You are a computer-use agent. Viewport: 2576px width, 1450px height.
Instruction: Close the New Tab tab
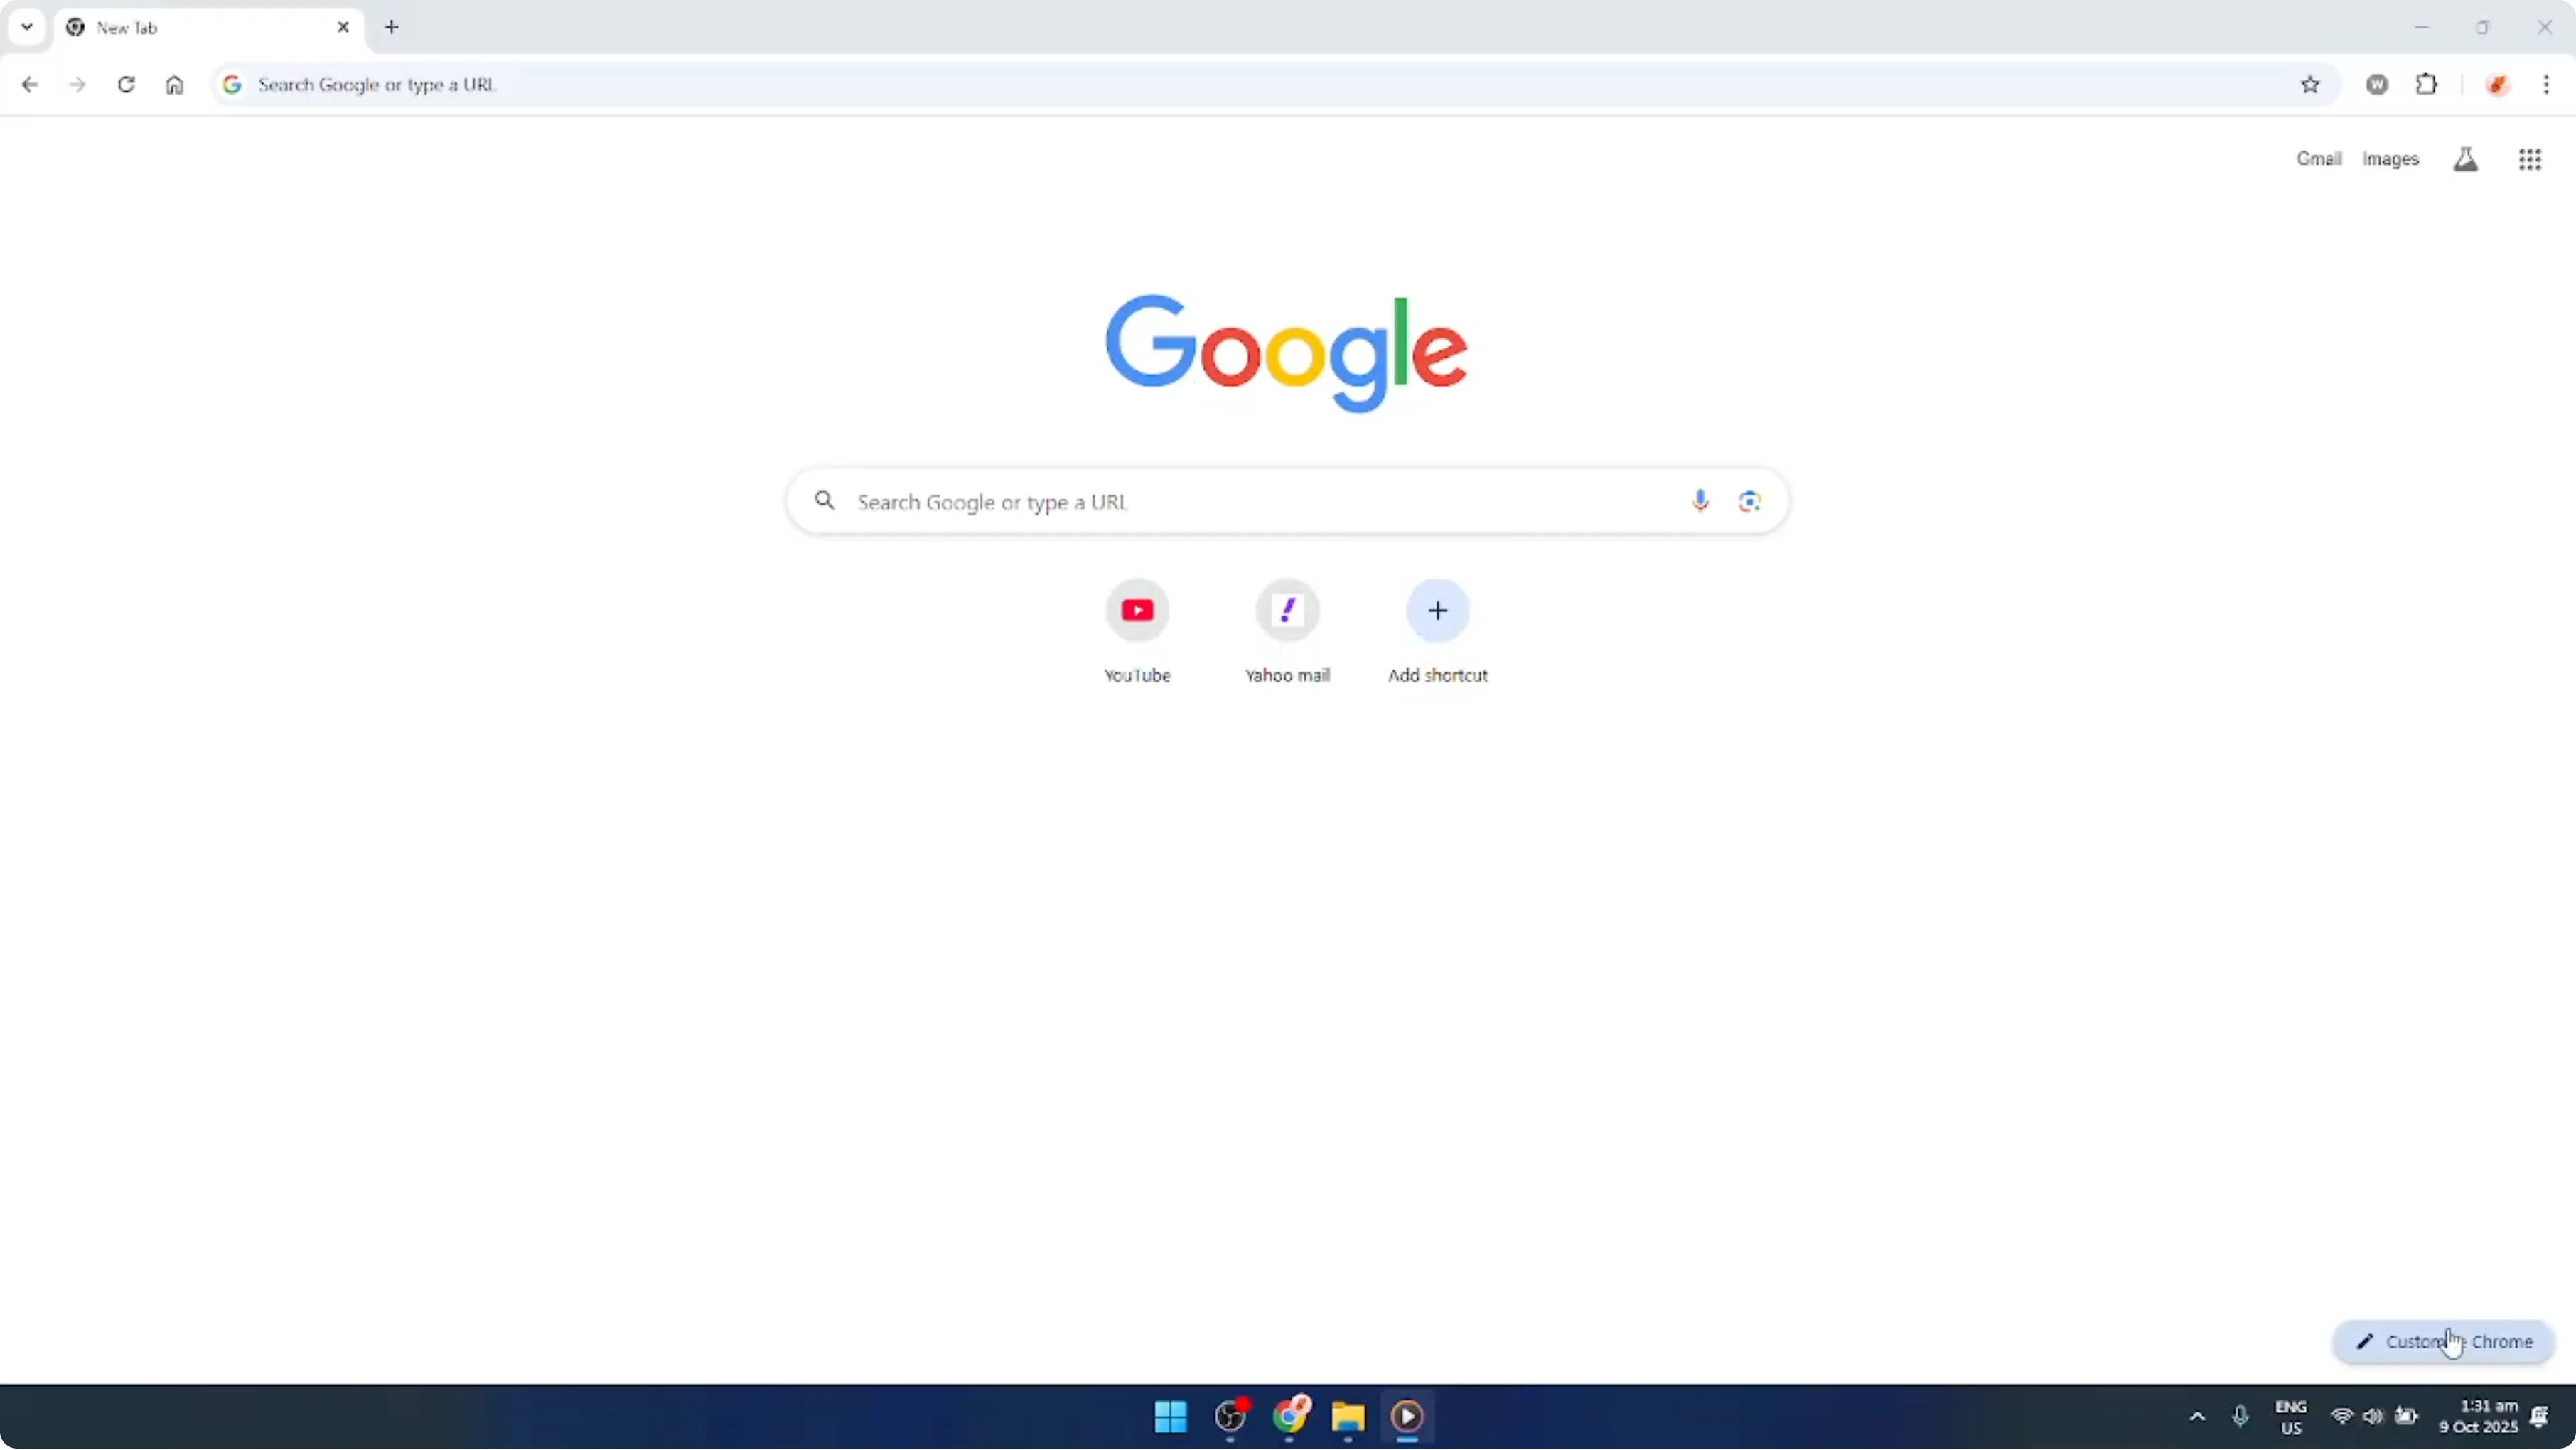[x=343, y=27]
